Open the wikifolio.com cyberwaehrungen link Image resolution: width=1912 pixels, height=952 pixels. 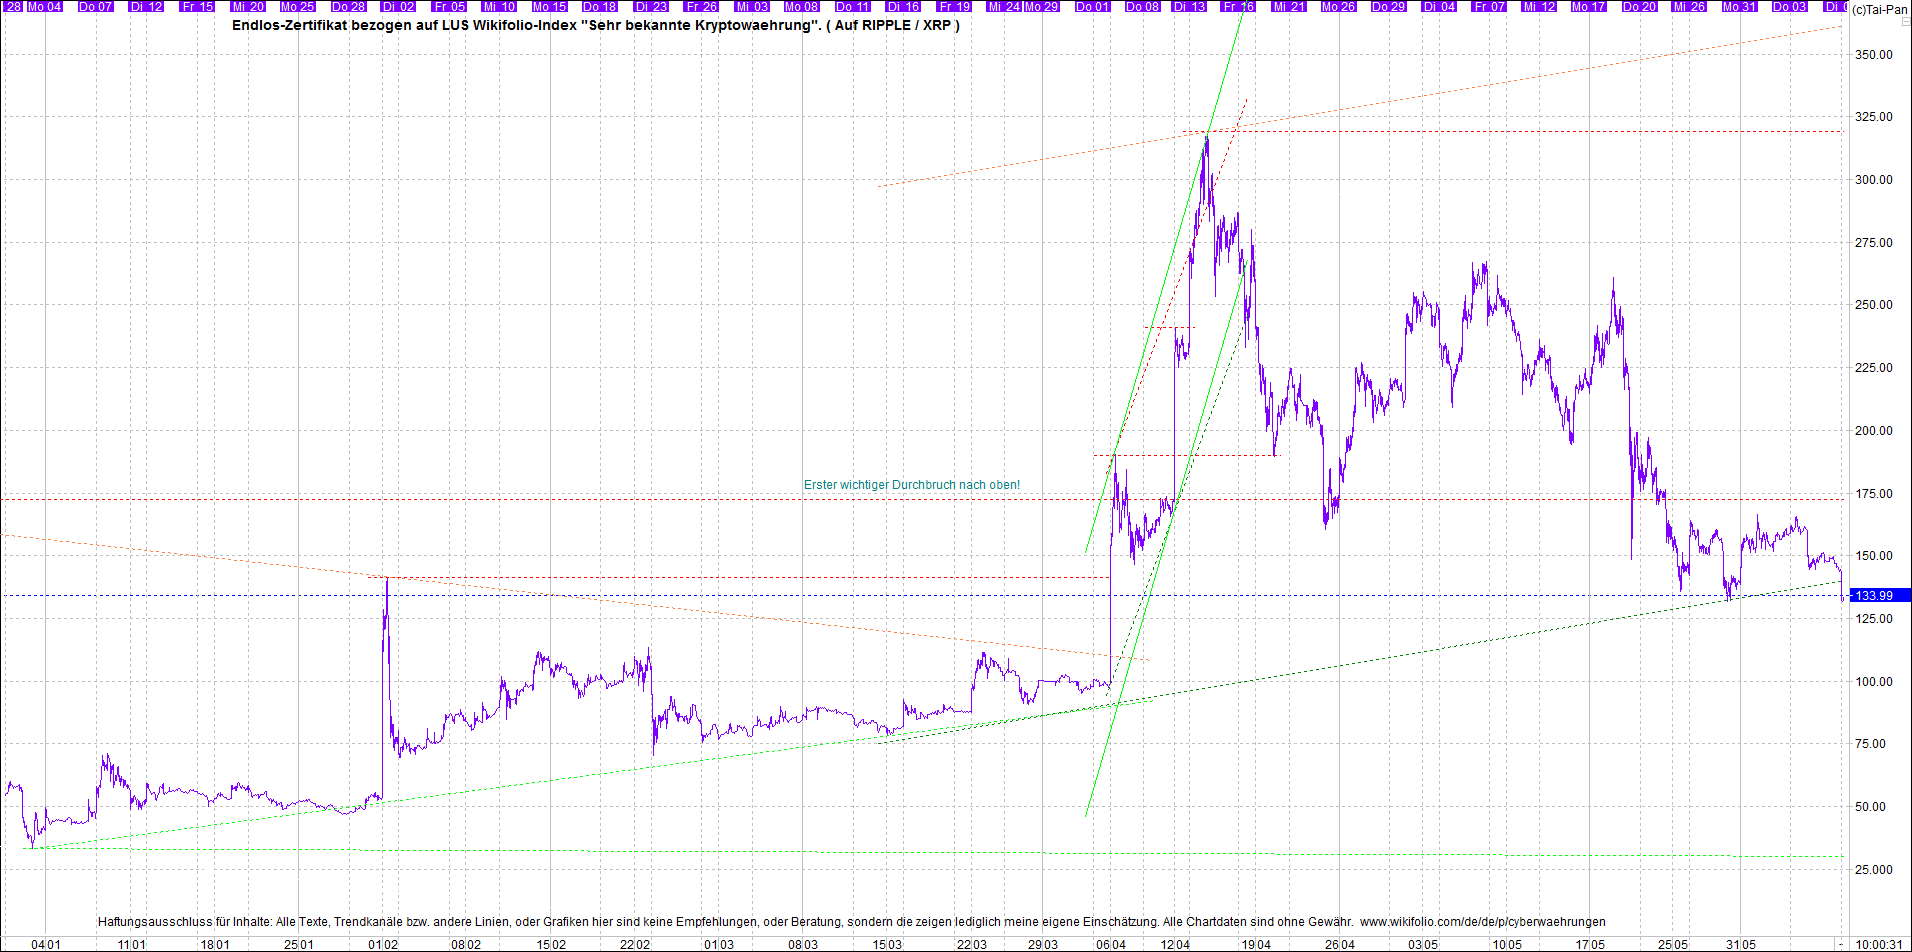click(1482, 922)
